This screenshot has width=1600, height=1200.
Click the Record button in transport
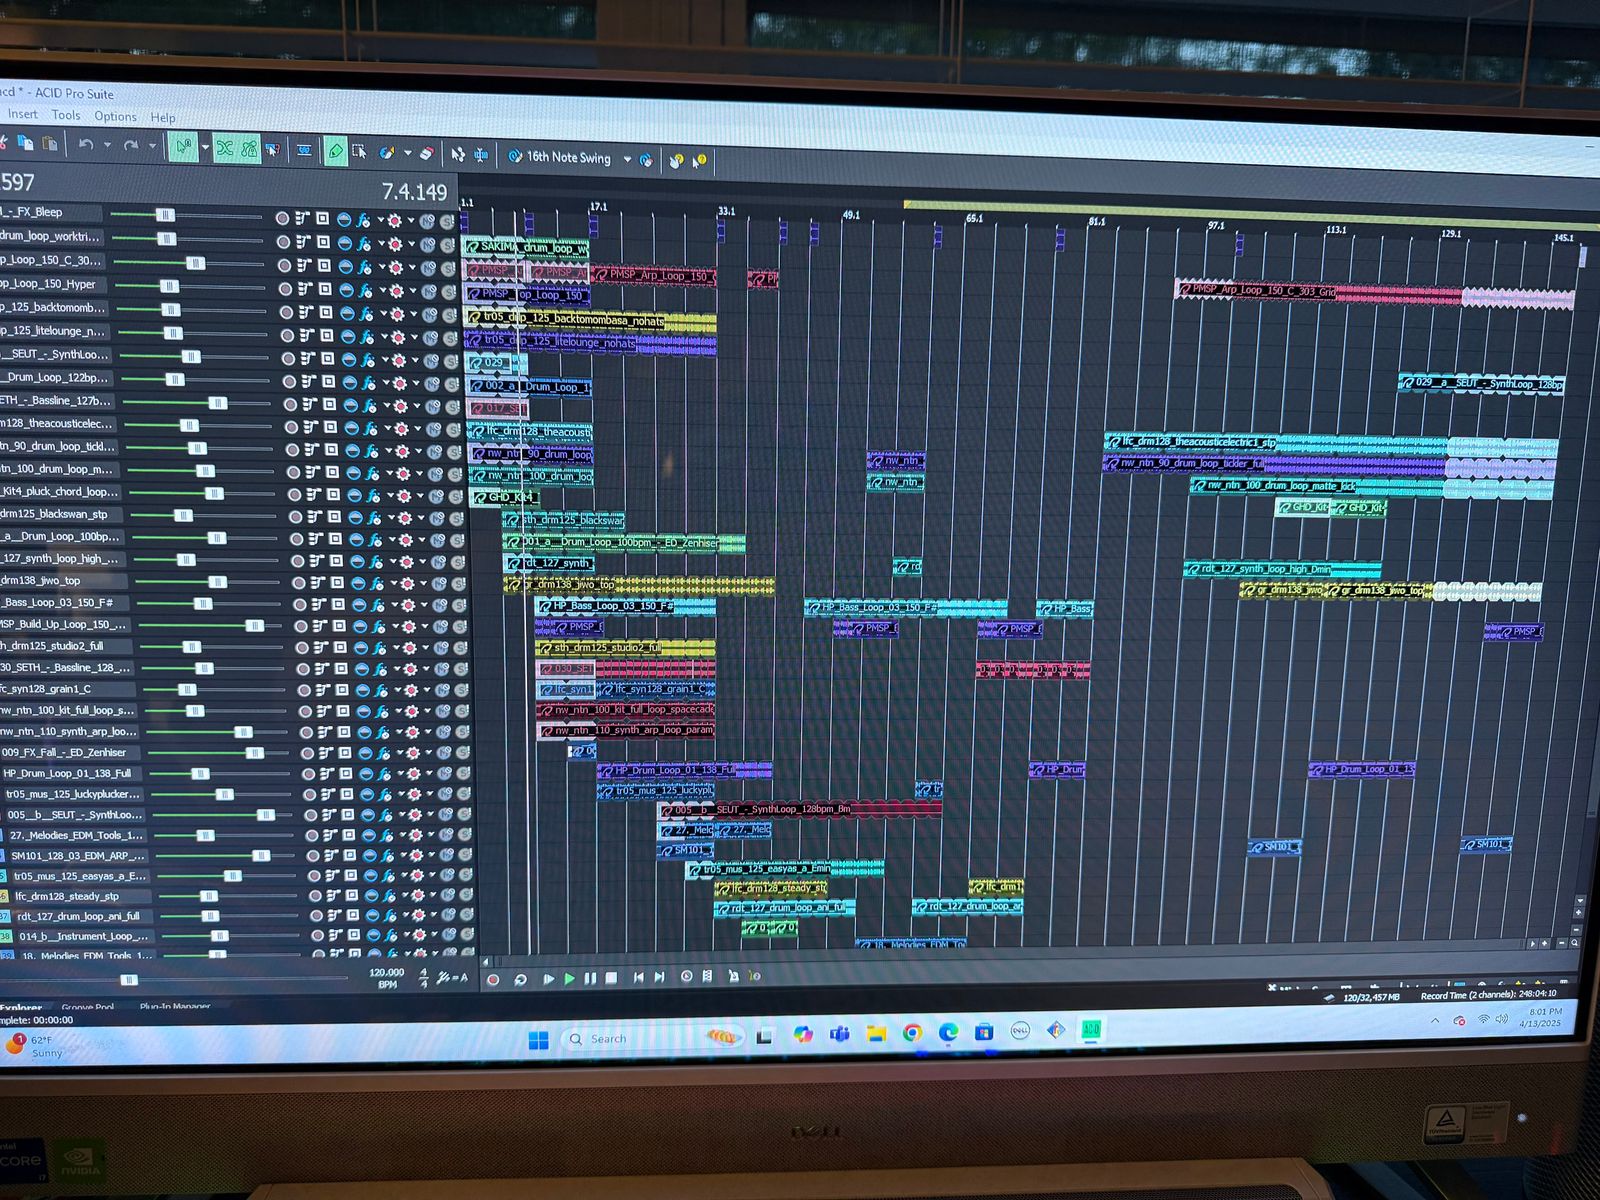pos(492,979)
